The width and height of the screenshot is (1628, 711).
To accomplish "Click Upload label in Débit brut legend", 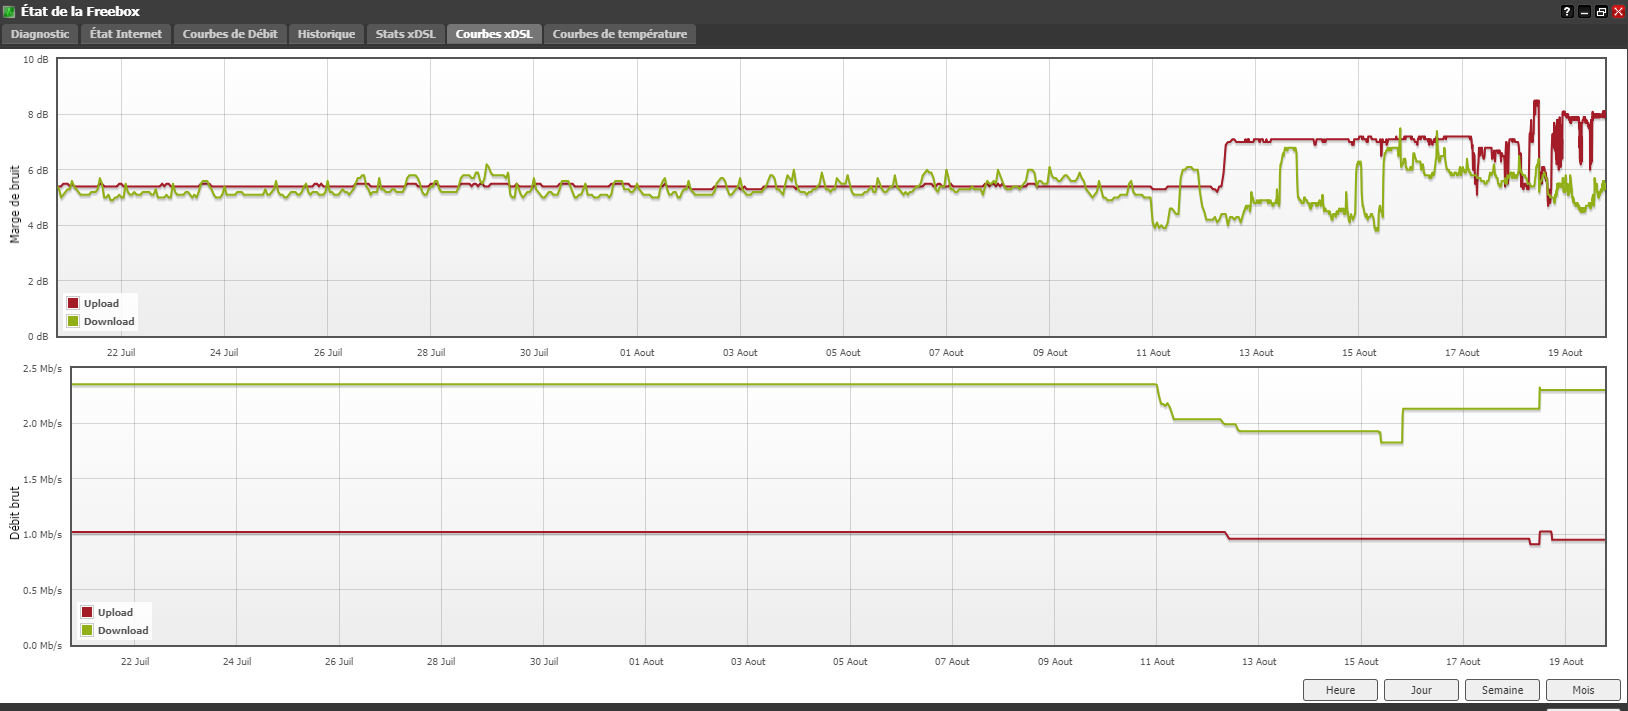I will pos(115,612).
